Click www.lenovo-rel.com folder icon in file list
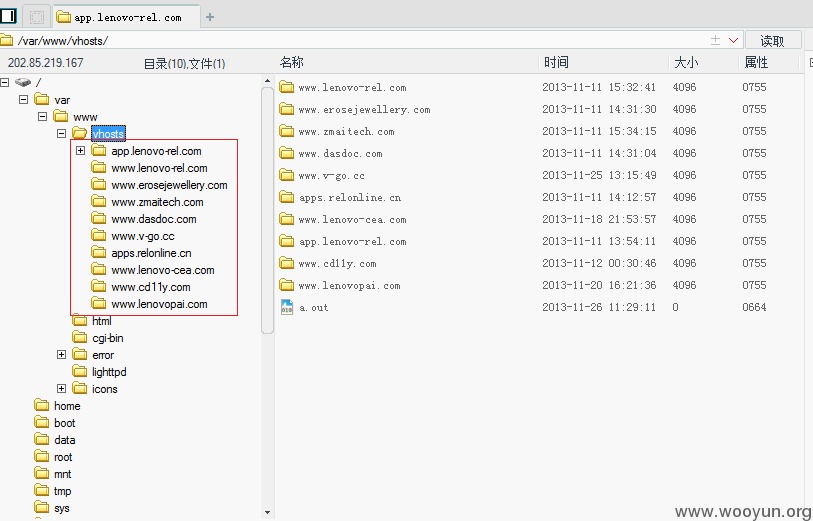Image resolution: width=813 pixels, height=521 pixels. coord(286,87)
